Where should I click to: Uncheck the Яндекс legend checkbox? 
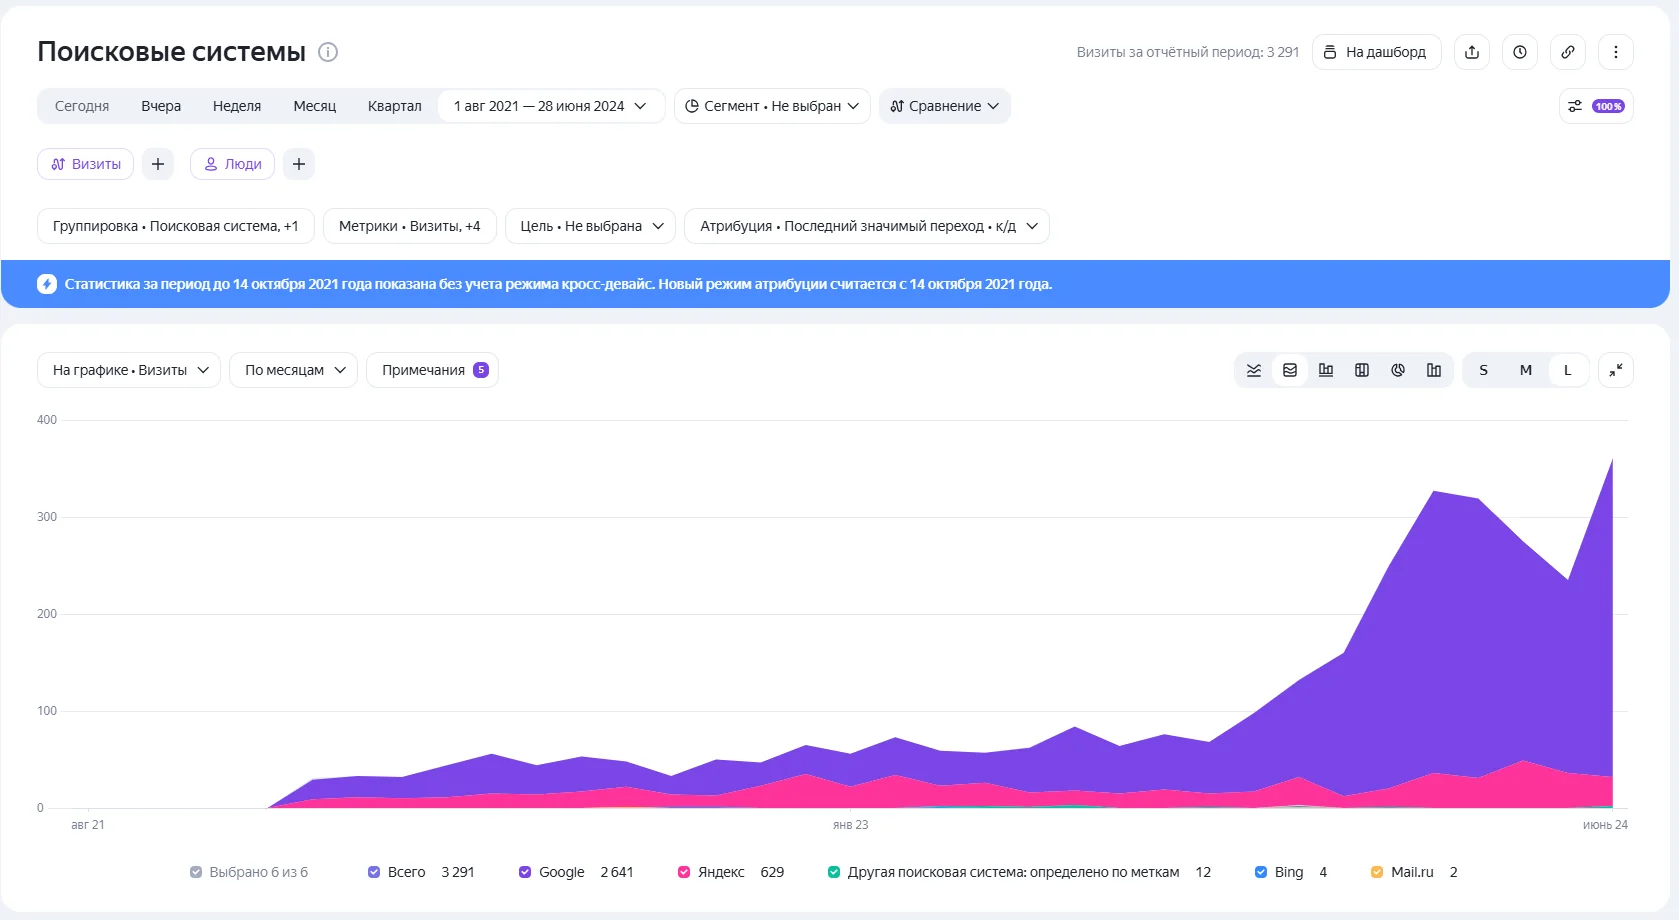[x=684, y=872]
